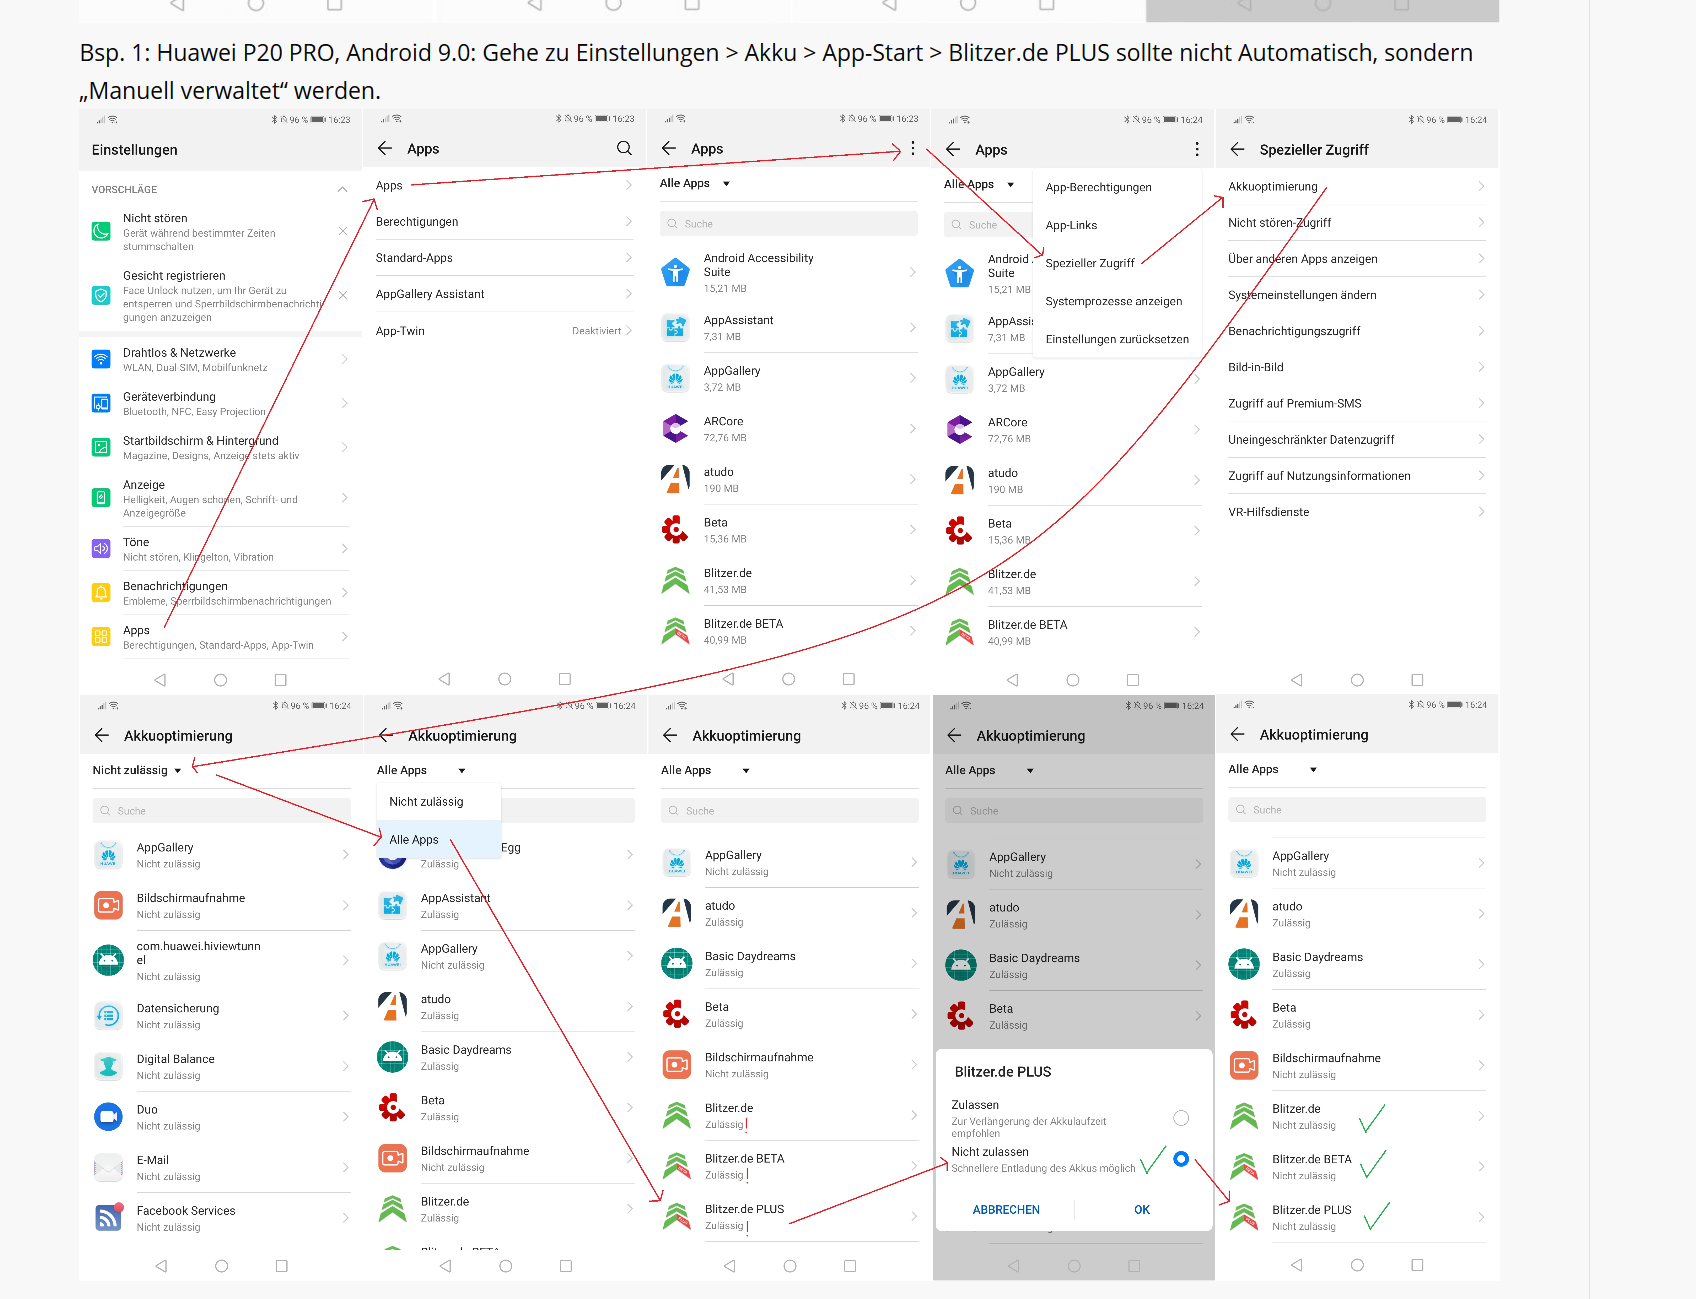Tap the E-Mail envelope icon
The width and height of the screenshot is (1696, 1299).
pos(108,1167)
